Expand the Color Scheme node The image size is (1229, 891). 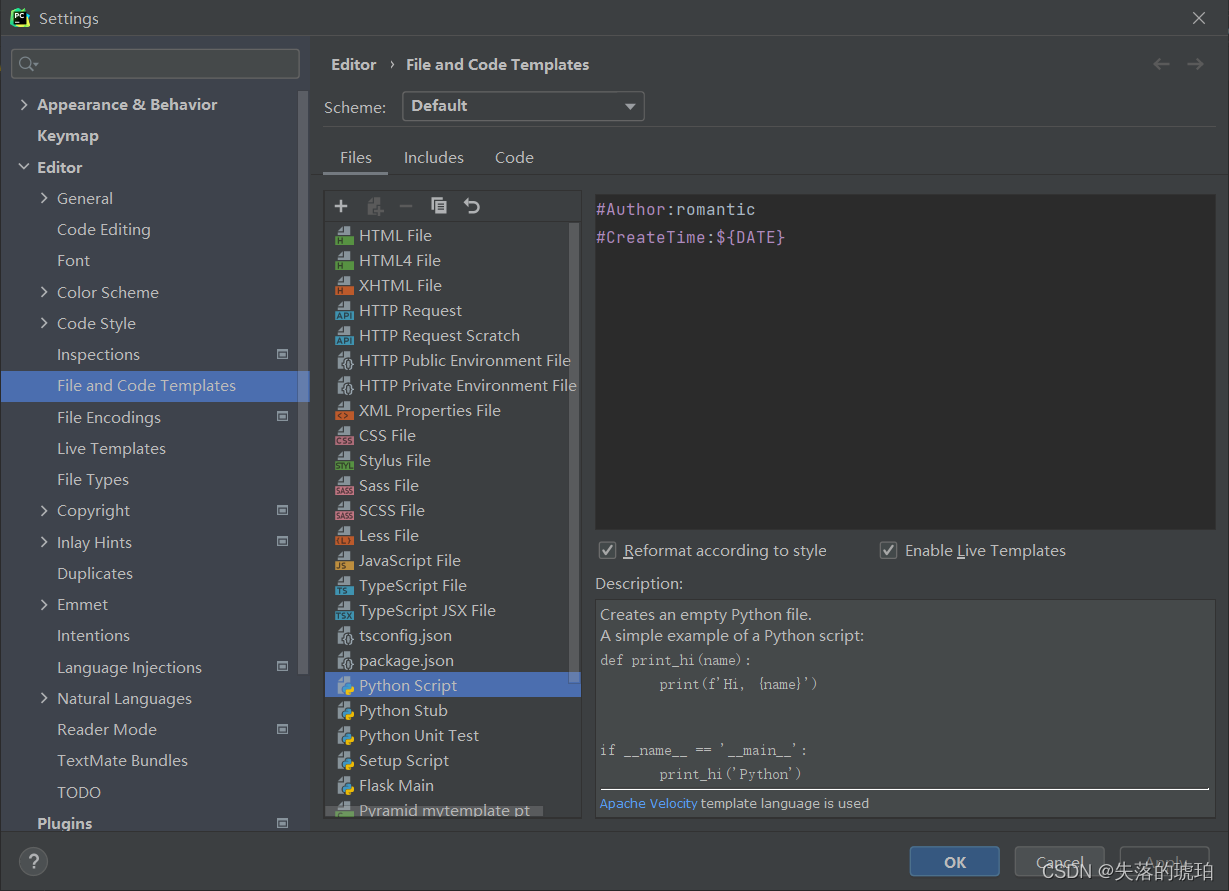pyautogui.click(x=44, y=292)
